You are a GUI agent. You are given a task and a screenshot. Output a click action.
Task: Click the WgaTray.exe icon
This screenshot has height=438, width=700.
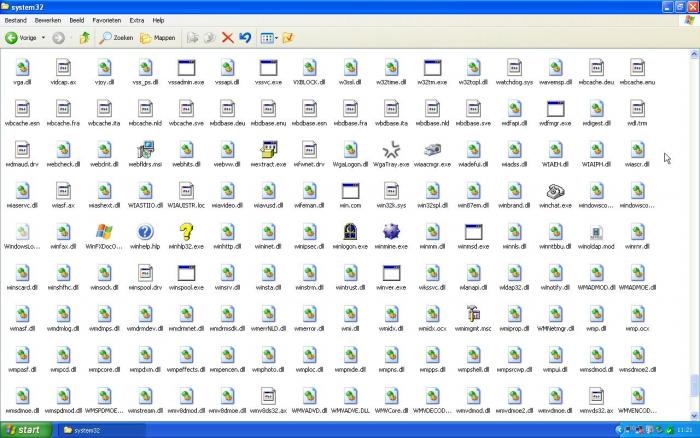(391, 150)
